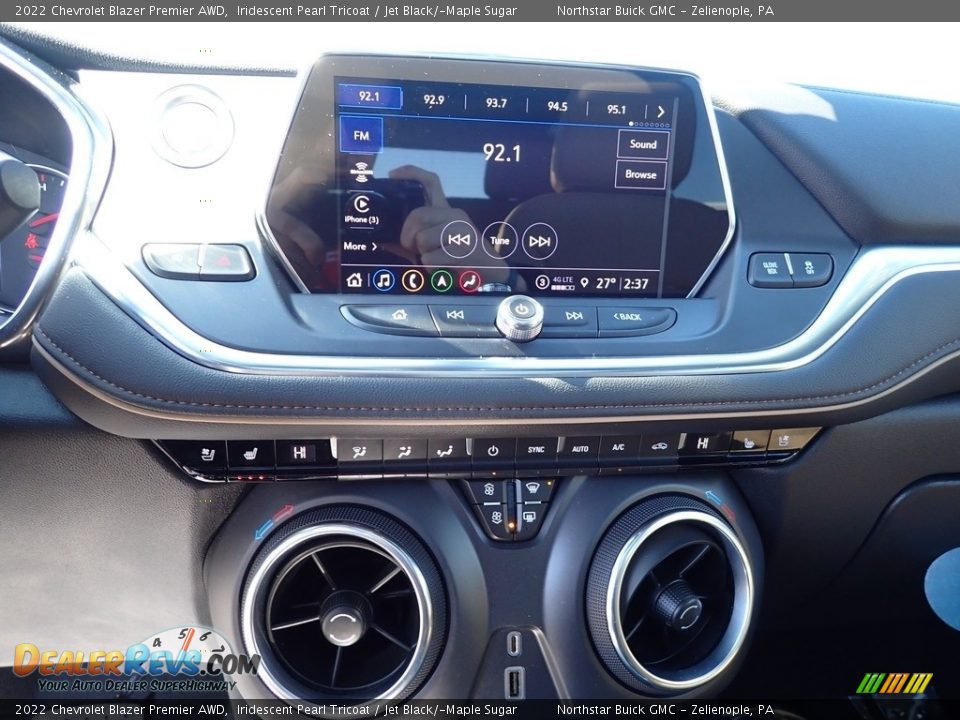Toggle the auto stop-start off button
Viewport: 960px width, 720px height.
810,268
